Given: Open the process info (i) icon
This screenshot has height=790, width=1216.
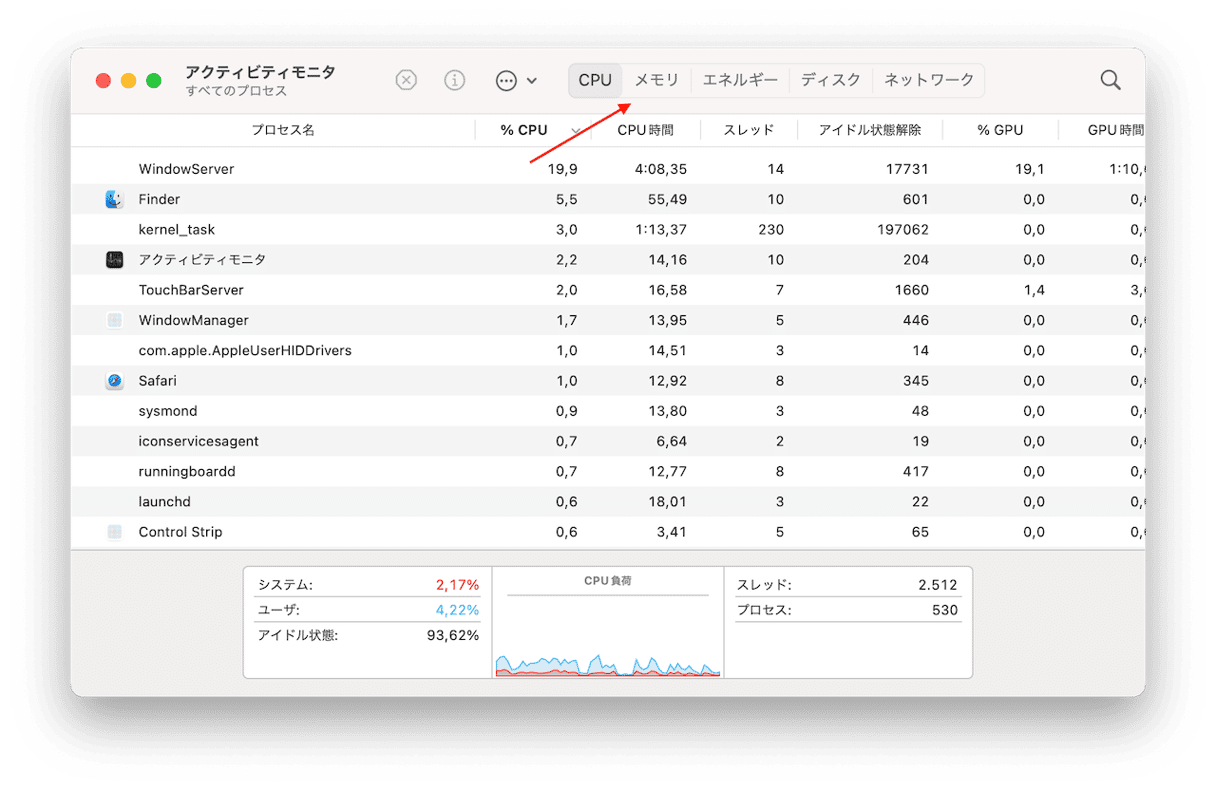Looking at the screenshot, I should click(x=455, y=80).
